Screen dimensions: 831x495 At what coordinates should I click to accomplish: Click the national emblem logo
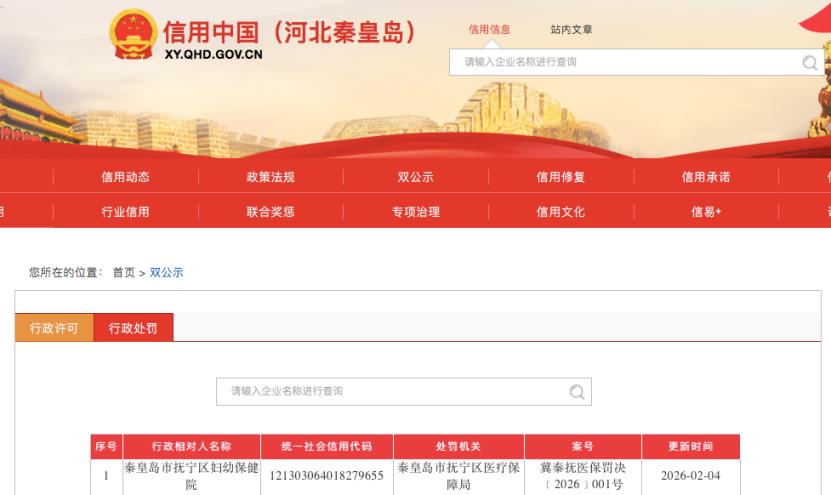click(133, 36)
